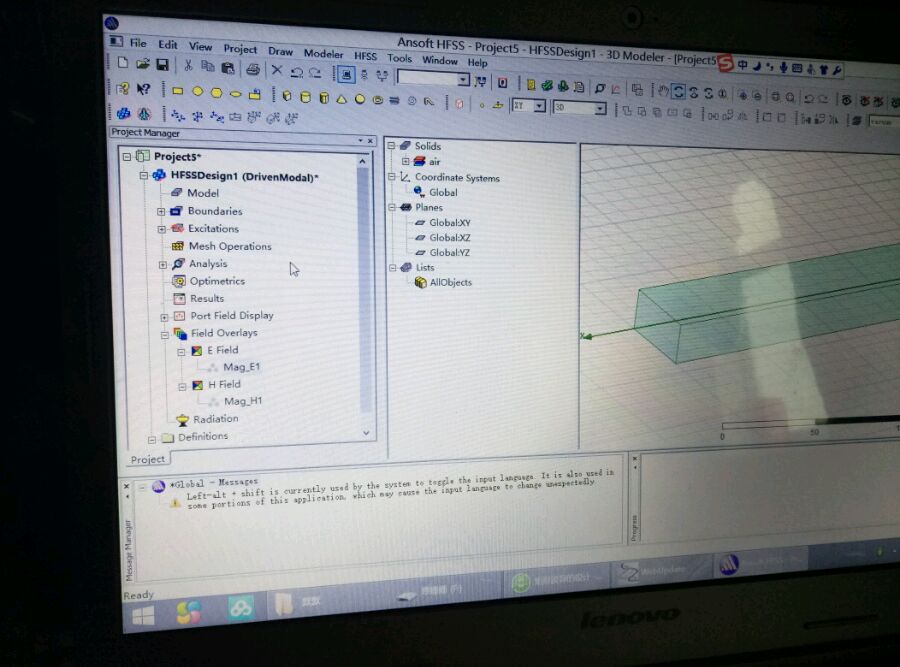
Task: Collapse the HFSSDesign1 tree node
Action: pos(143,176)
